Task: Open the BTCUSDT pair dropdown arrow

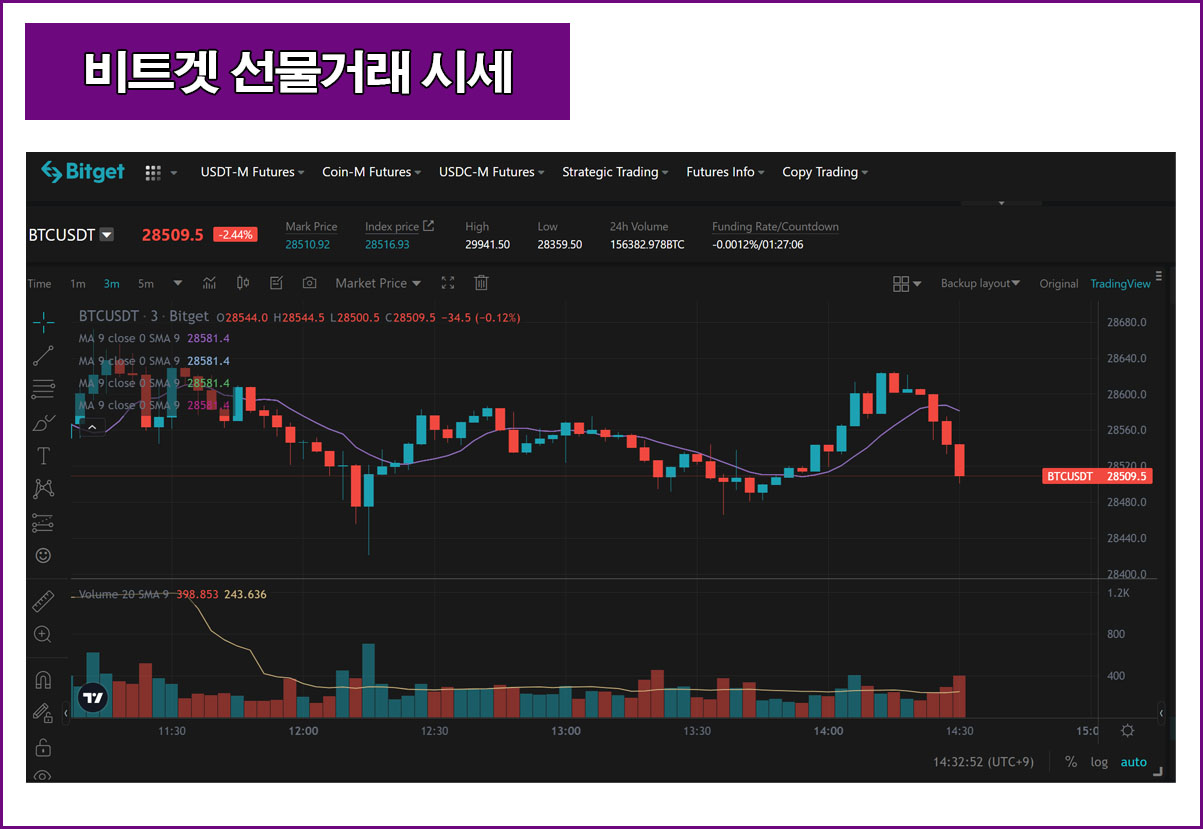Action: pos(107,235)
